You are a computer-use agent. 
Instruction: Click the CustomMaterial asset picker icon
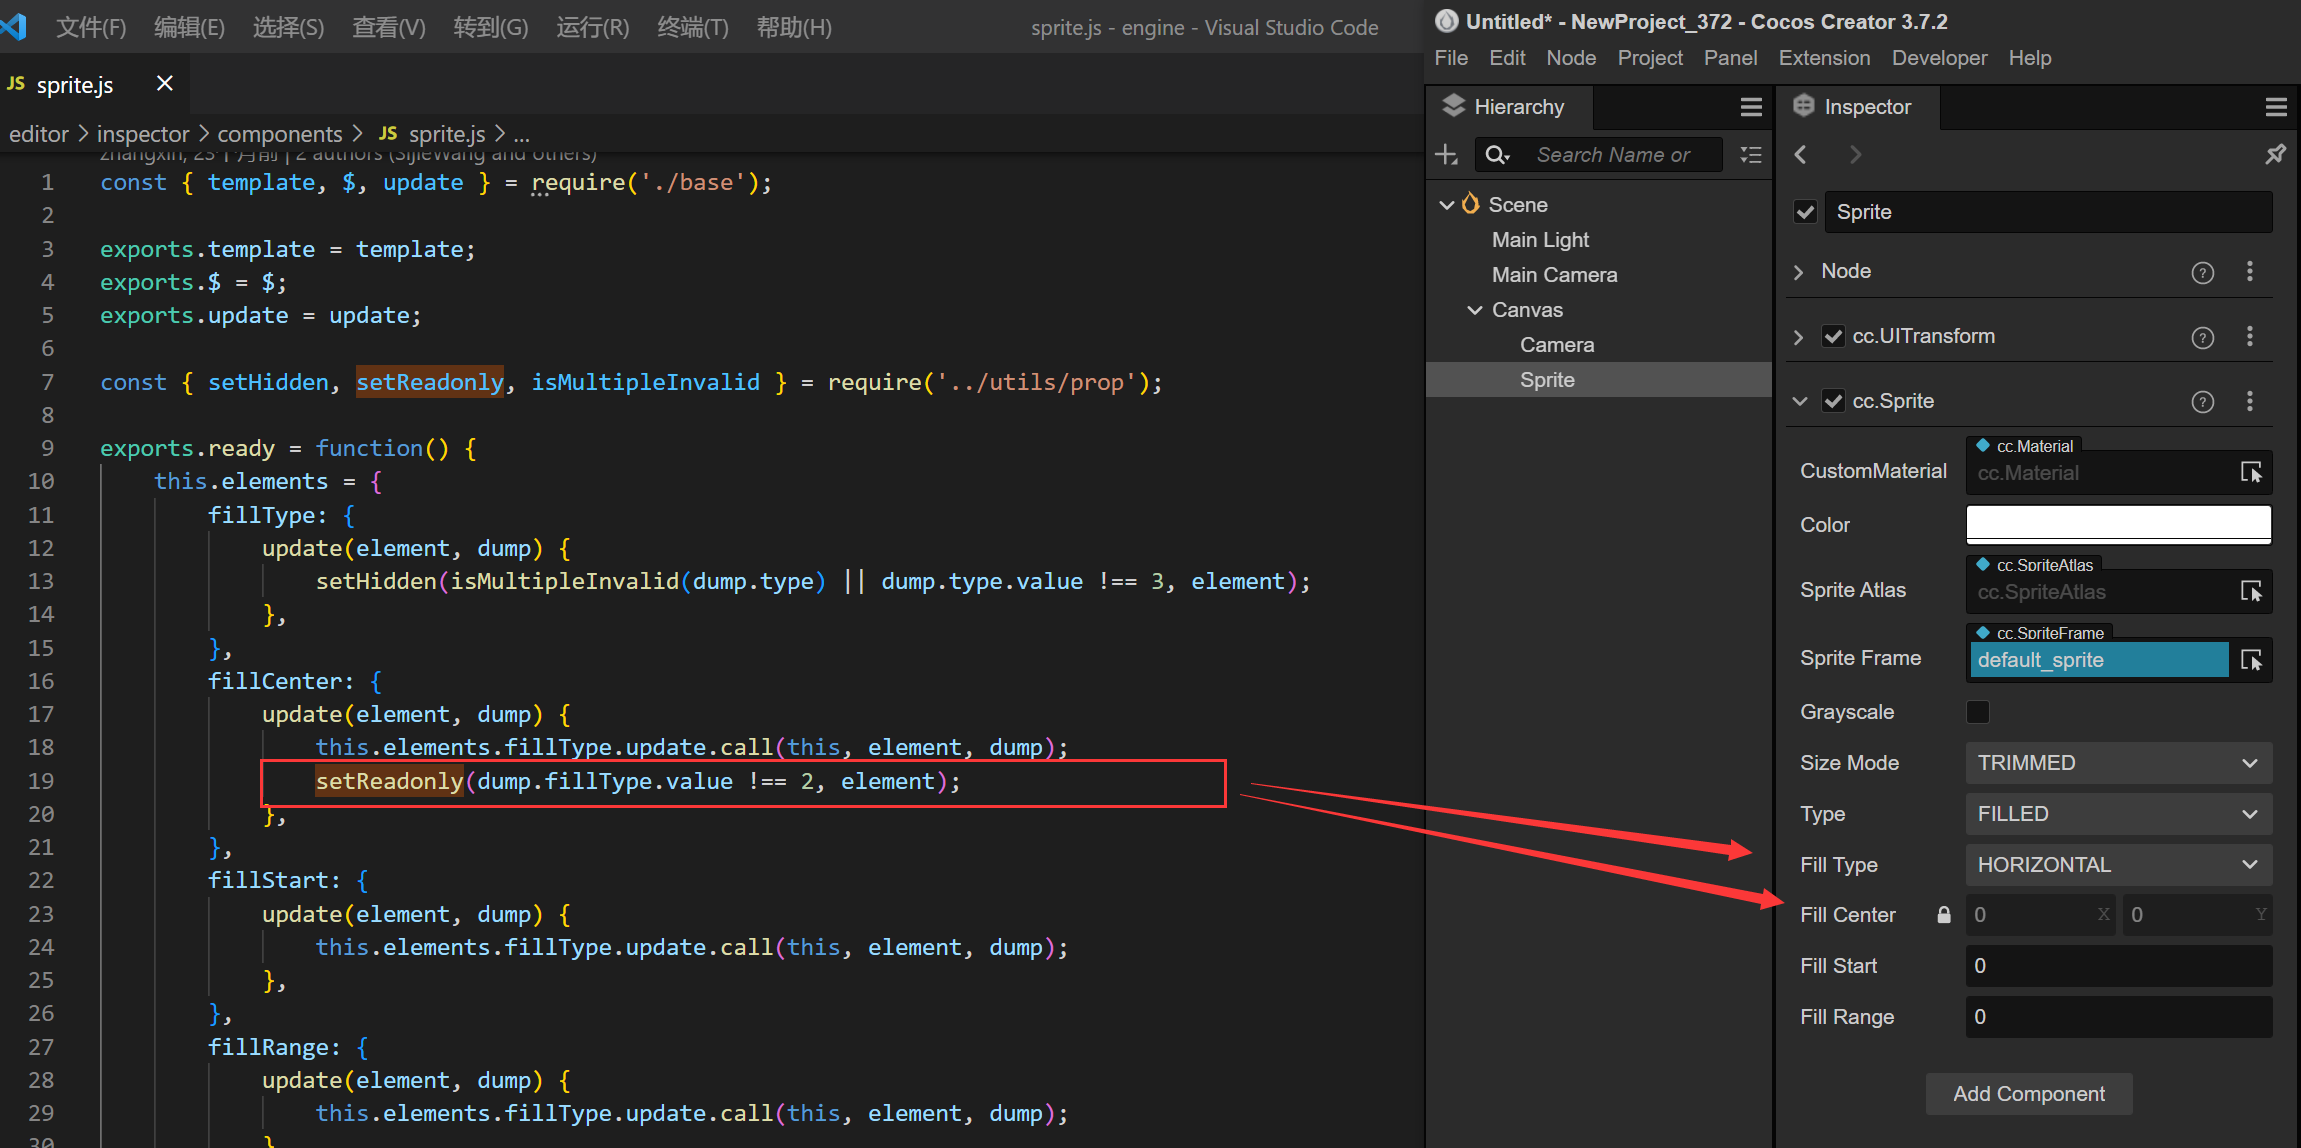2251,472
